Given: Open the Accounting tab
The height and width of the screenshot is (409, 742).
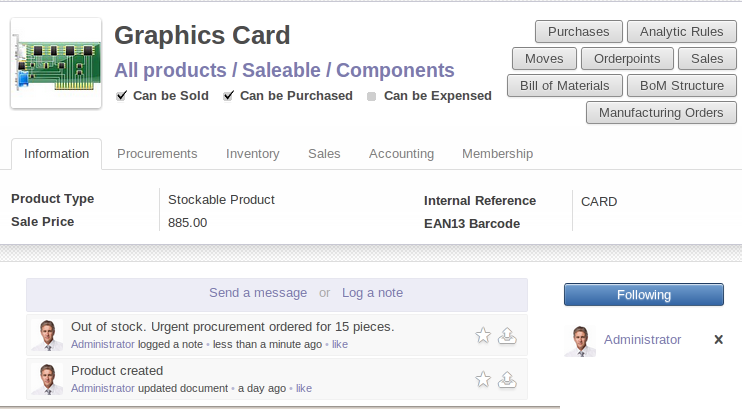Looking at the screenshot, I should 401,154.
